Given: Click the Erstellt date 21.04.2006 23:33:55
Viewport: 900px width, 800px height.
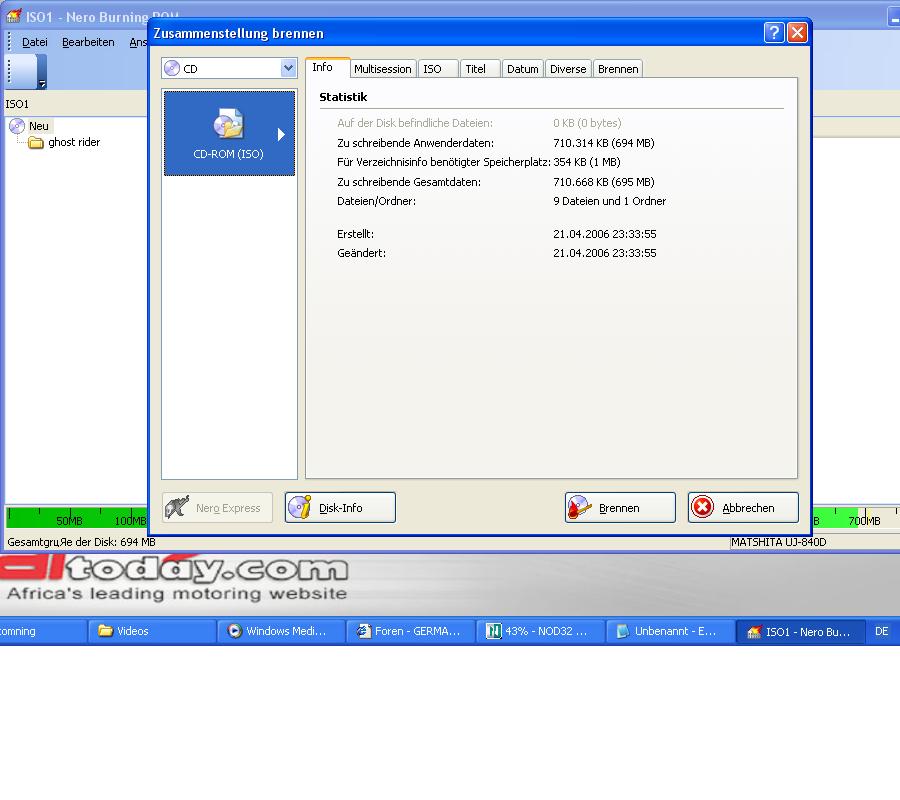Looking at the screenshot, I should tap(604, 234).
